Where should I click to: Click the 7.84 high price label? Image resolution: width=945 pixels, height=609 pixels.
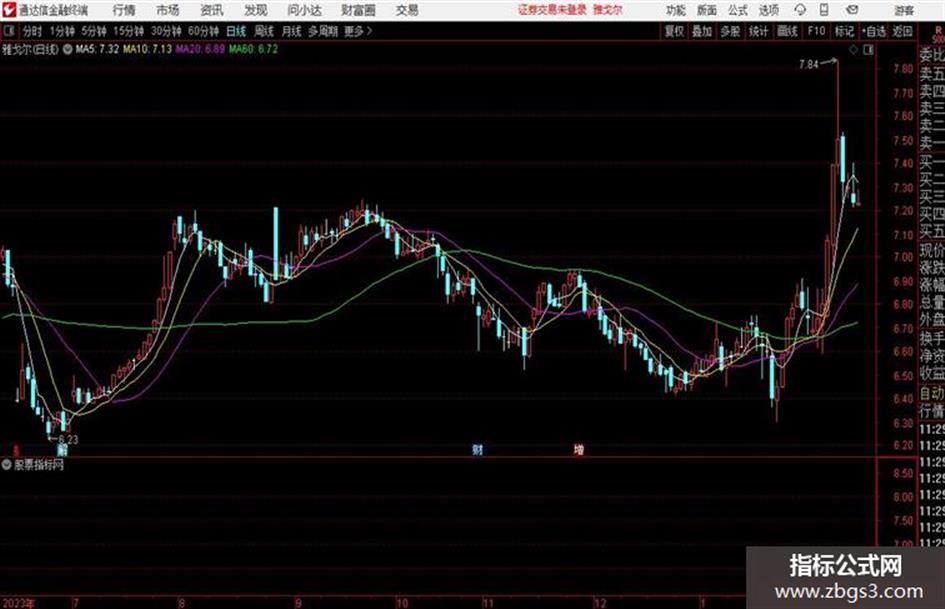[x=809, y=65]
